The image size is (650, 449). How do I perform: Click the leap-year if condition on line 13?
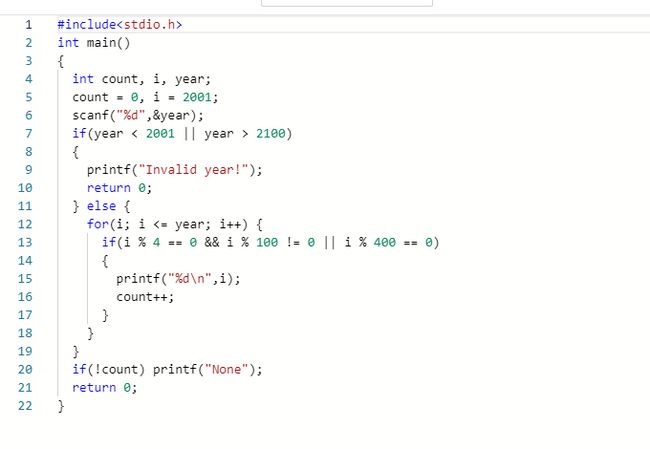coord(270,243)
